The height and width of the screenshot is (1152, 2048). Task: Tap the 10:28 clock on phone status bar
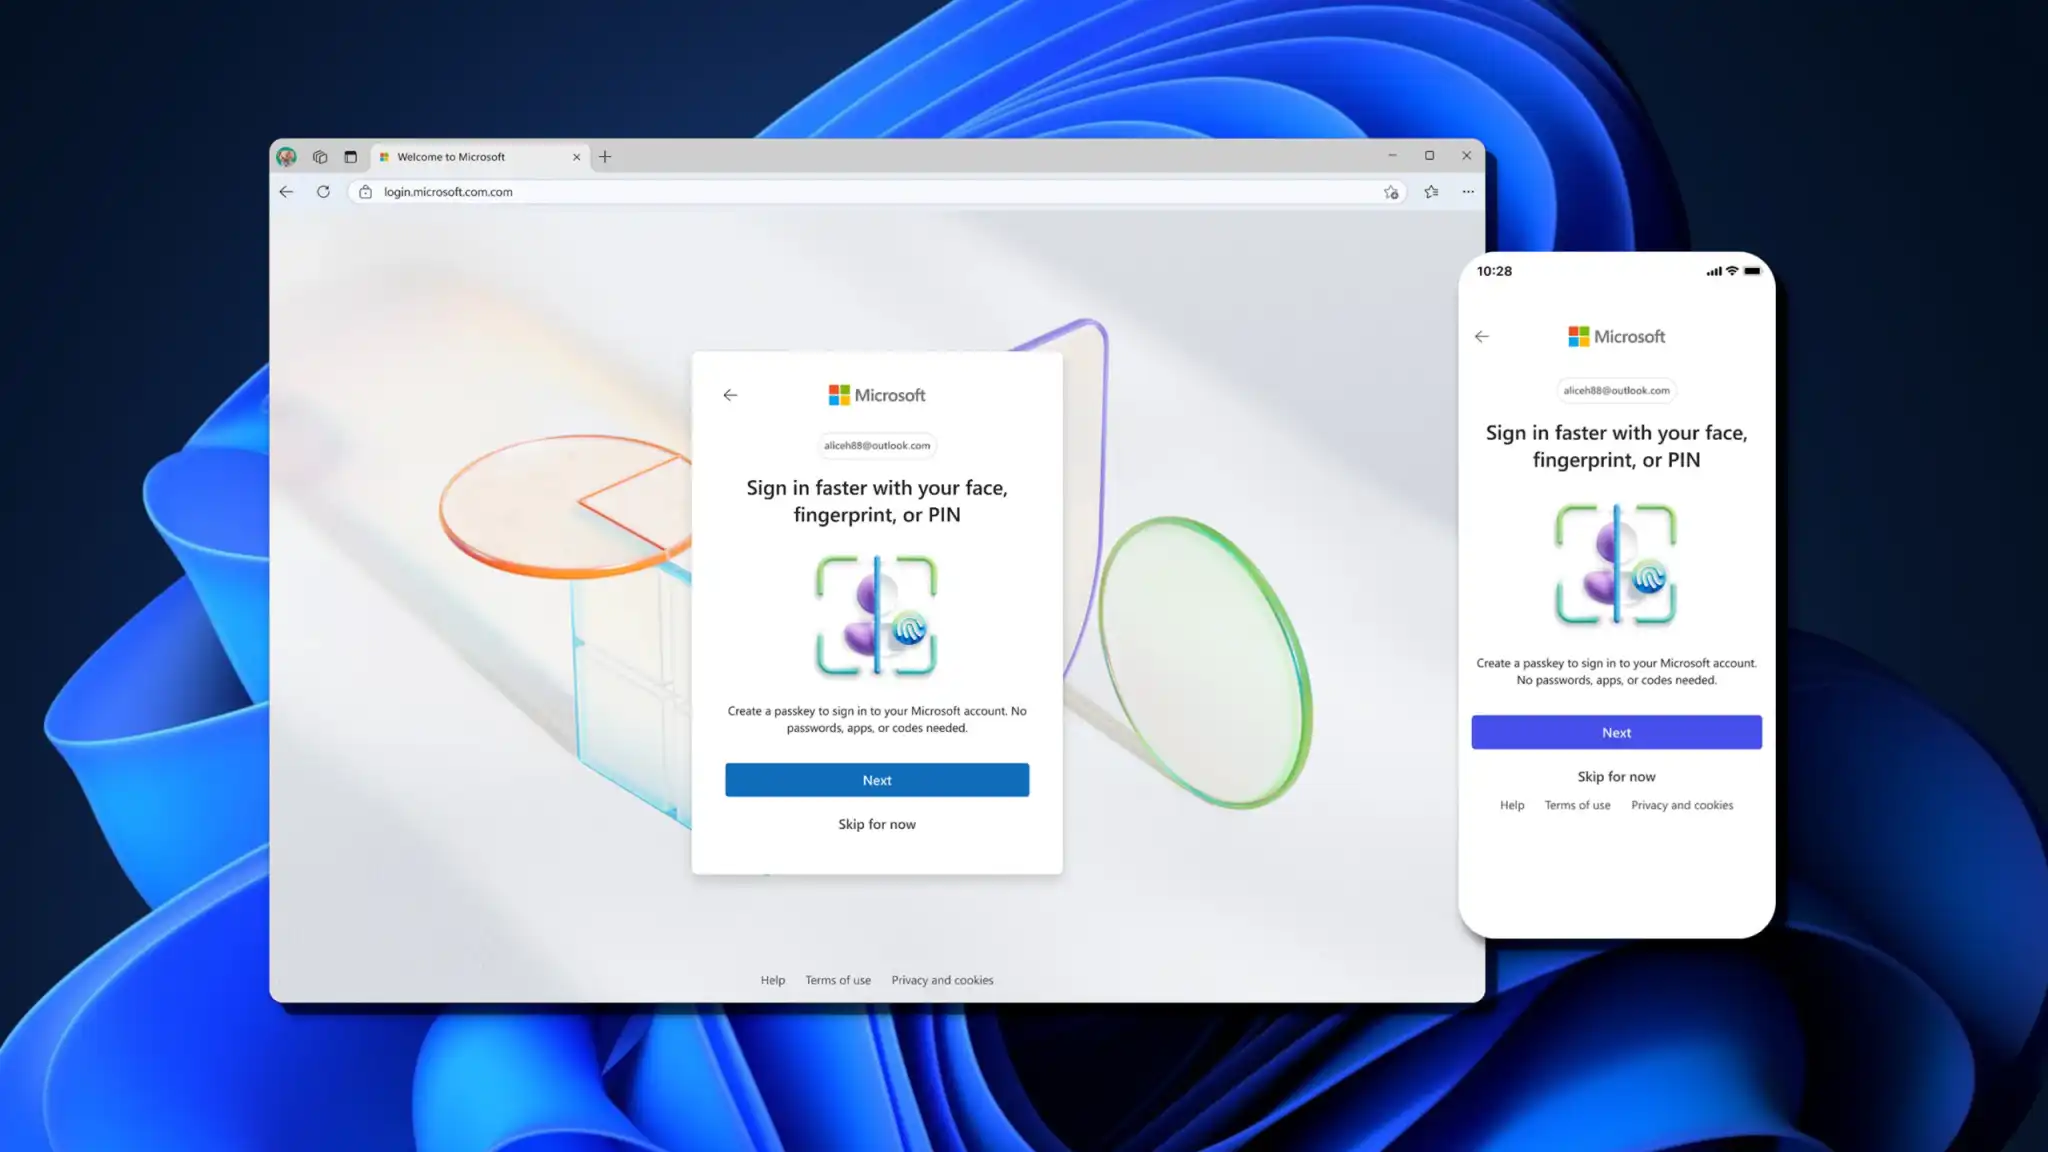[1494, 271]
